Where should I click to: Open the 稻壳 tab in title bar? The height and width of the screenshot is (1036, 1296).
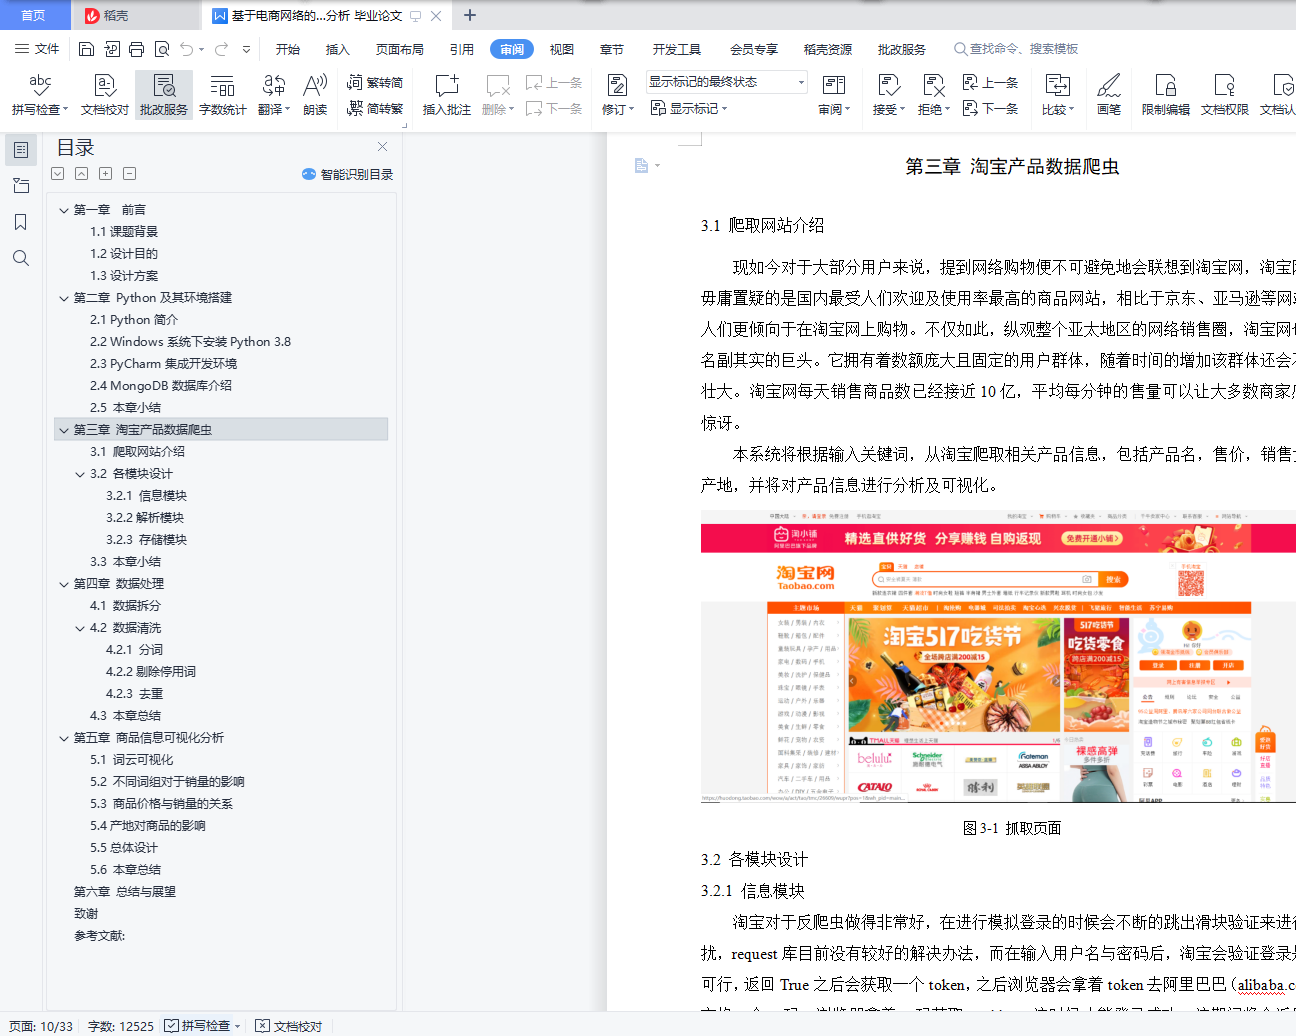coord(136,15)
